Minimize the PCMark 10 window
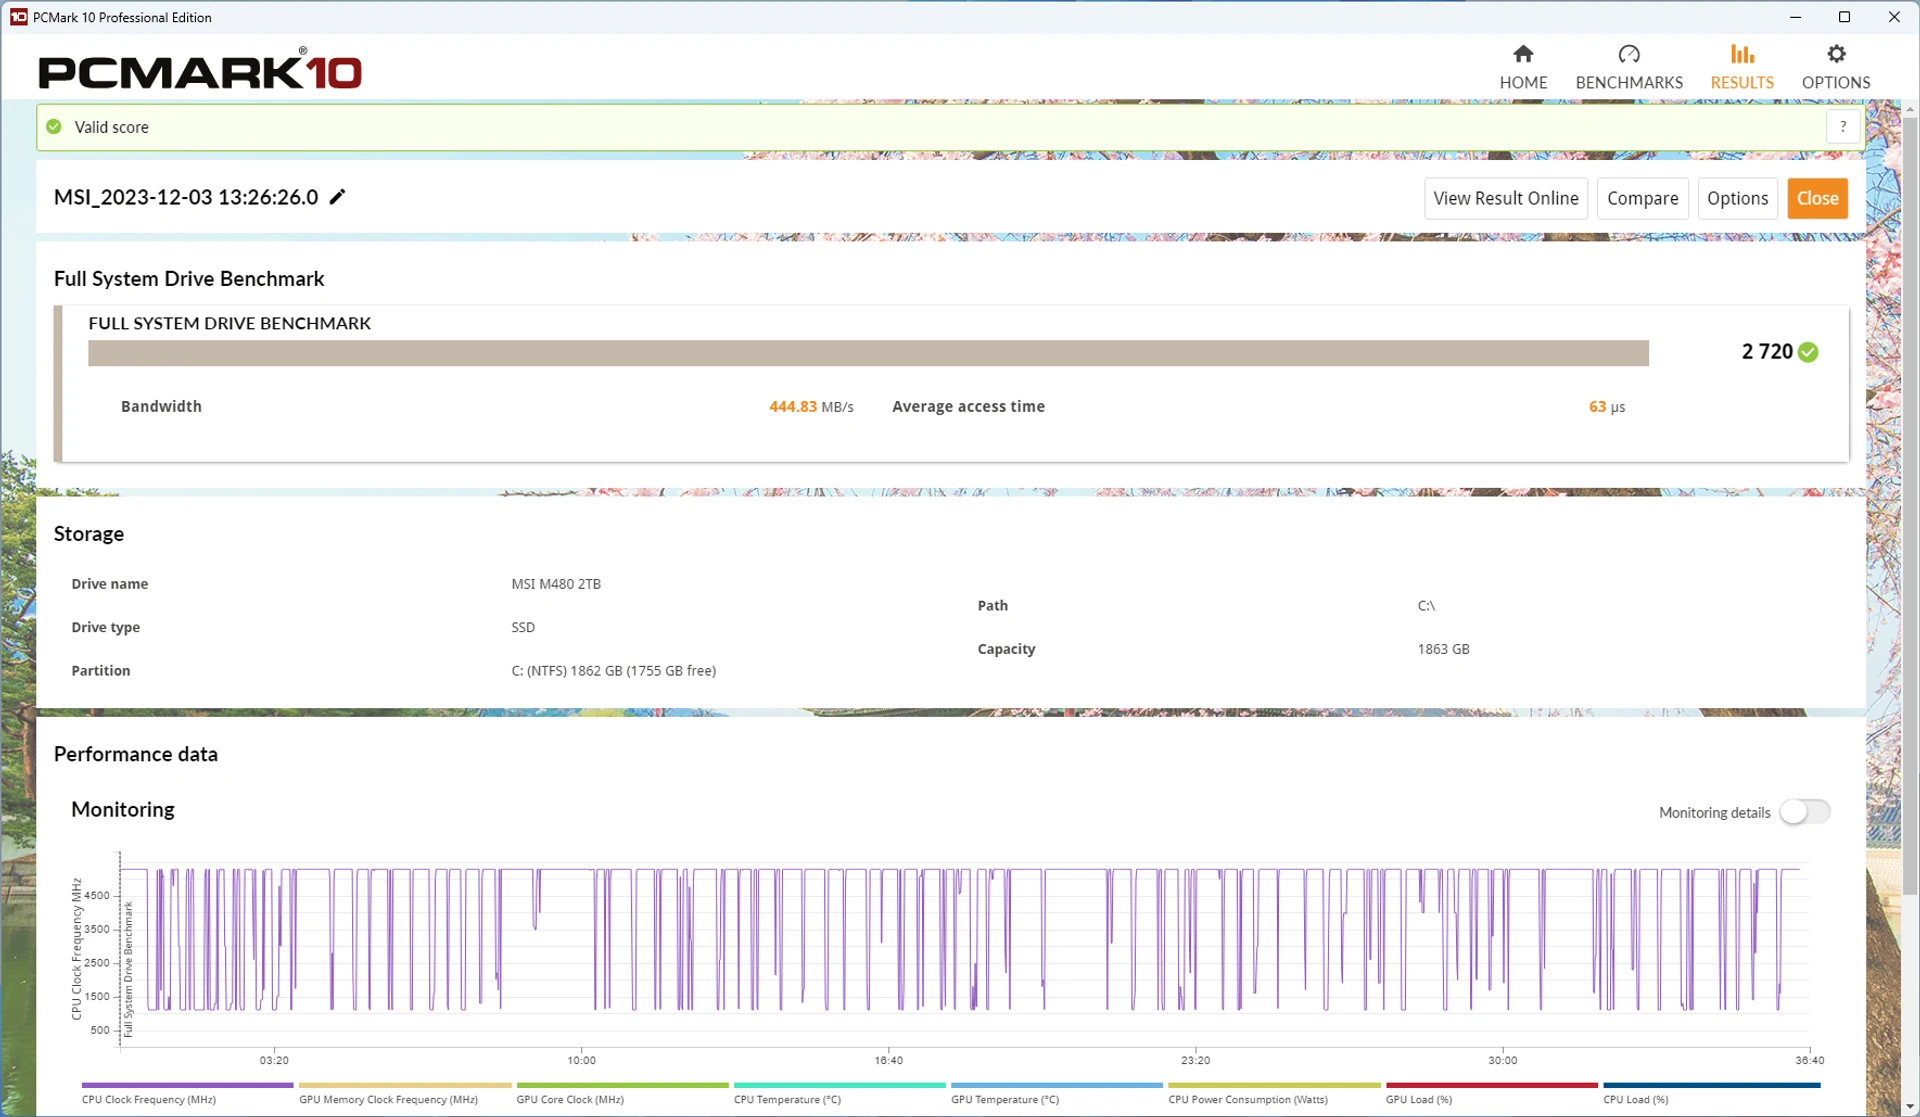 [x=1795, y=17]
